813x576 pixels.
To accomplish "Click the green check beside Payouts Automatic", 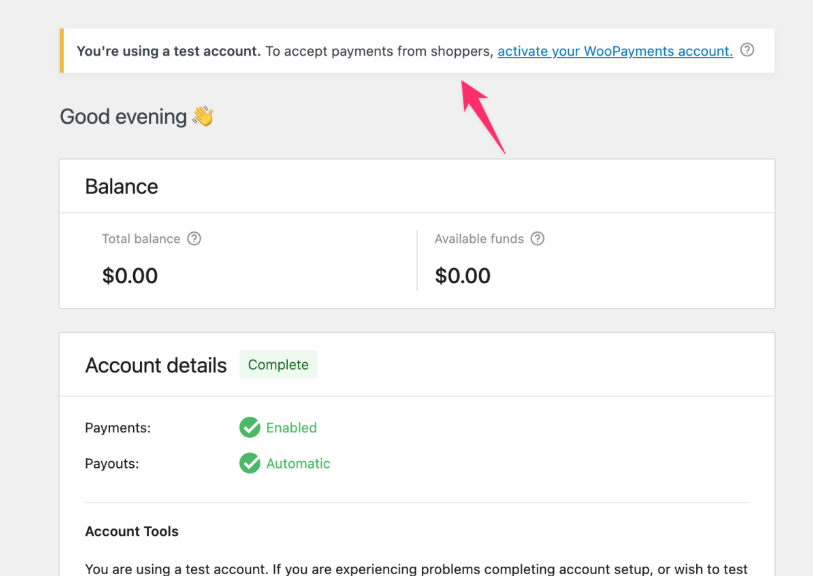I will [249, 463].
